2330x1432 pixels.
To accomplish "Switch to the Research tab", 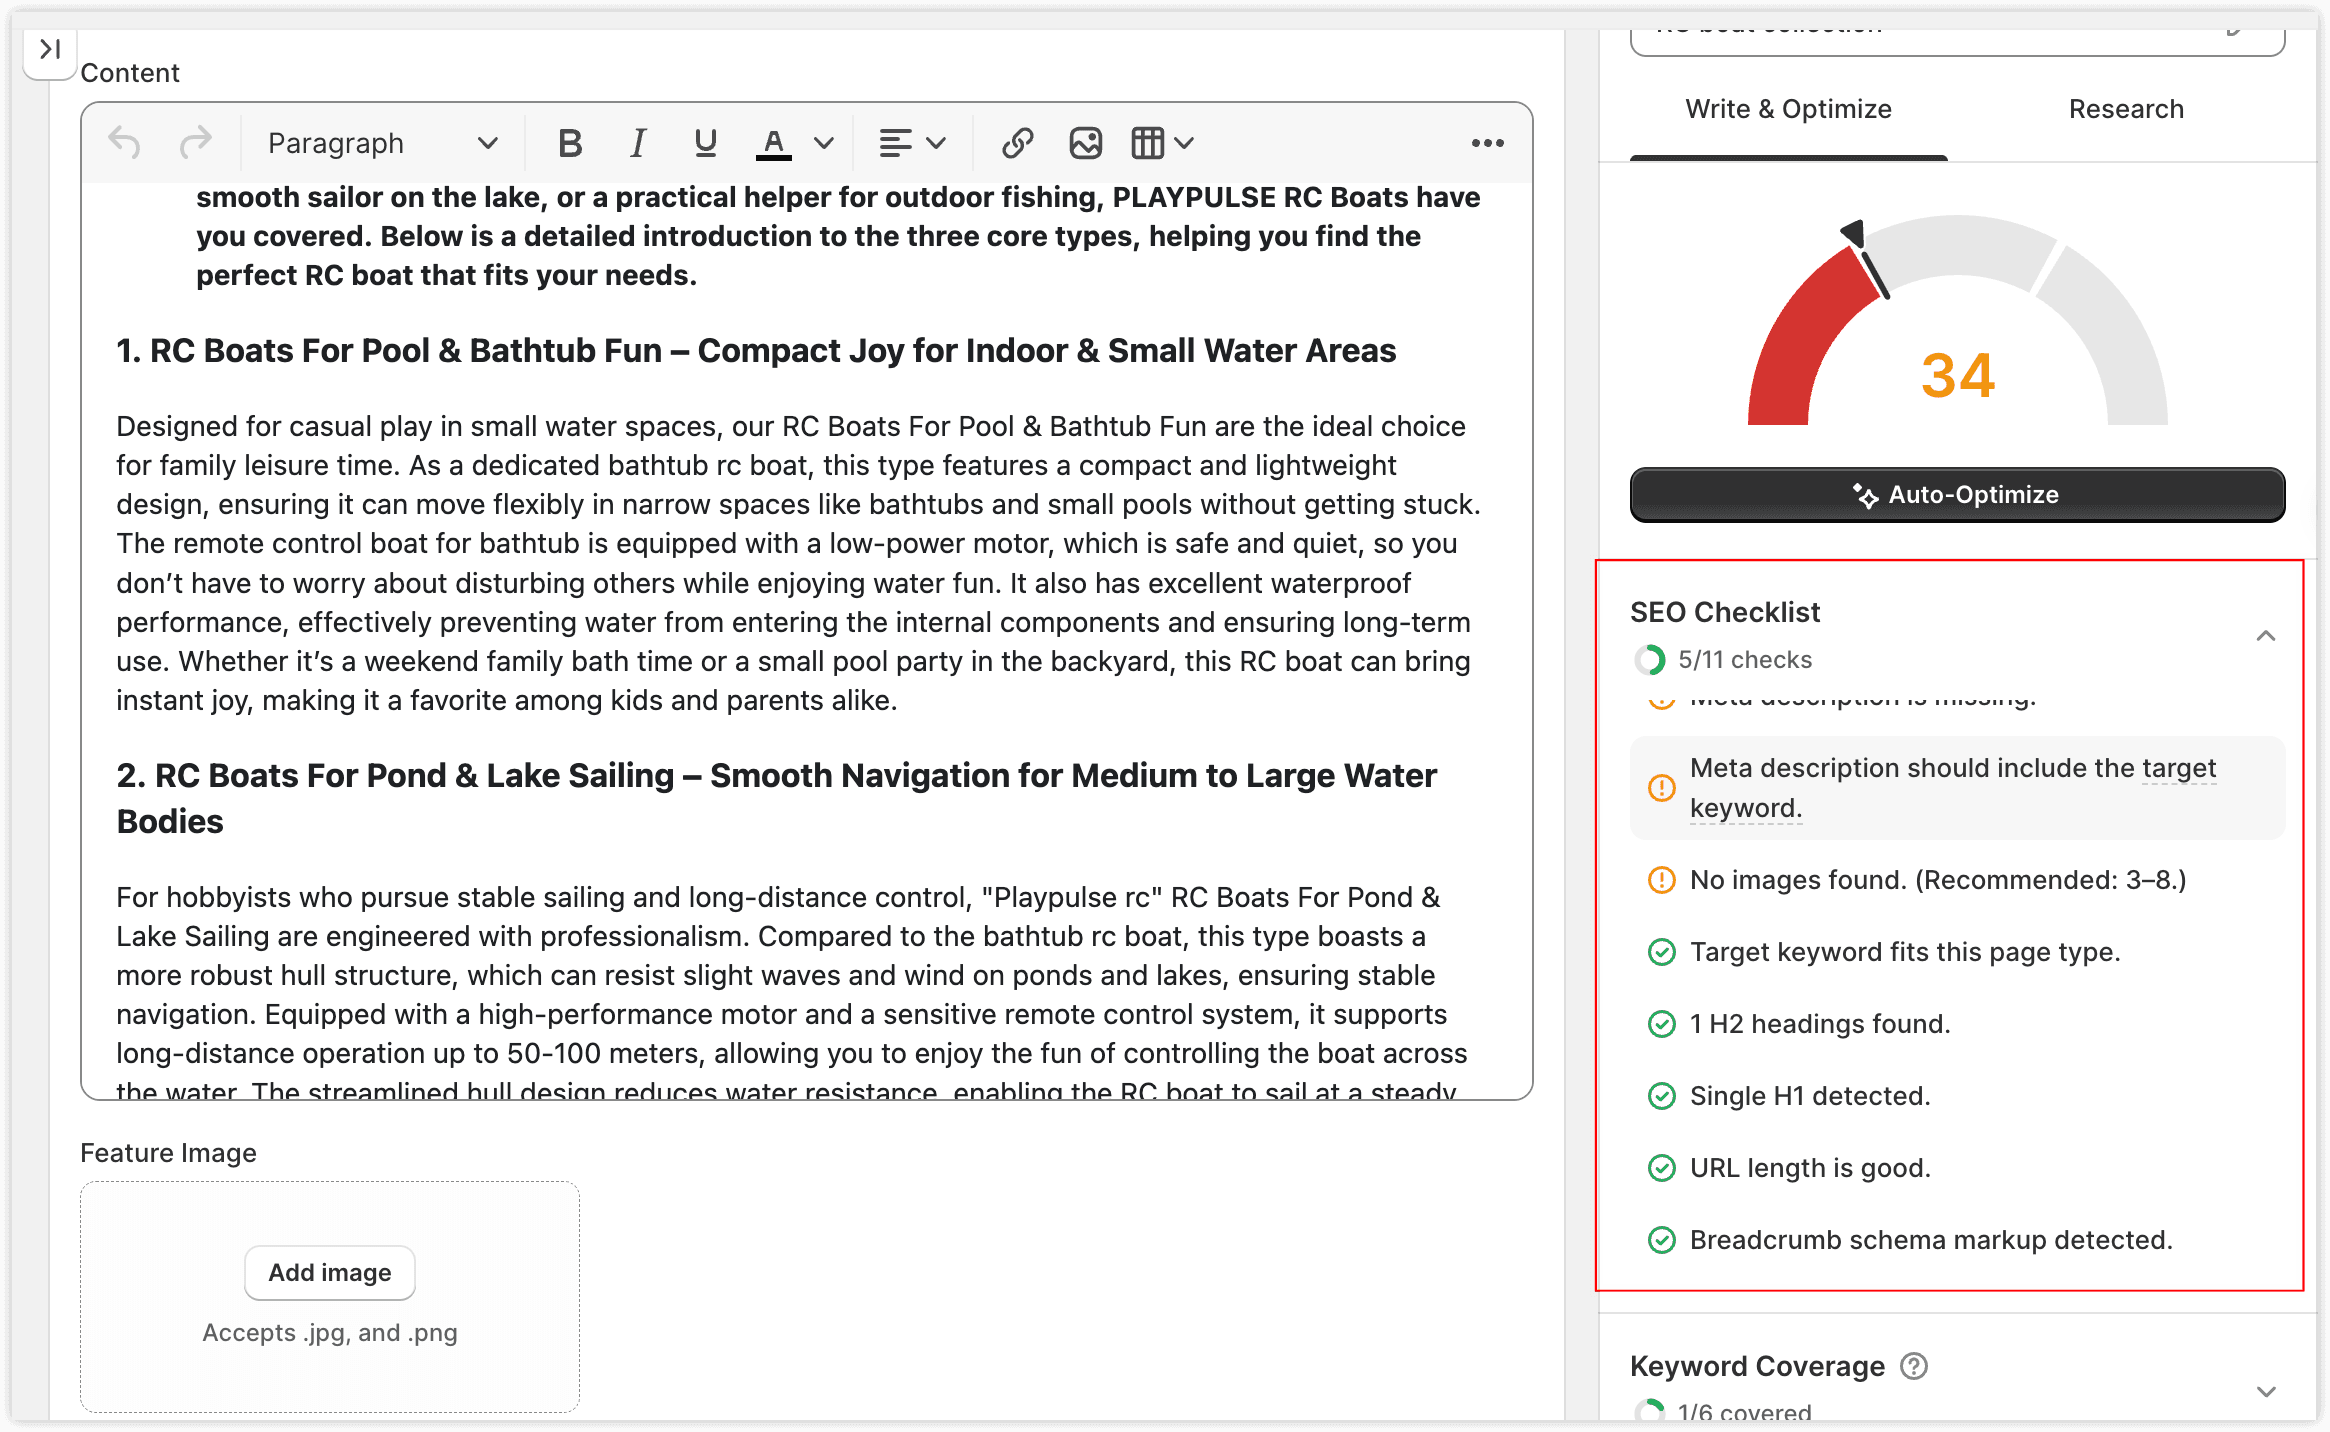I will [2126, 109].
